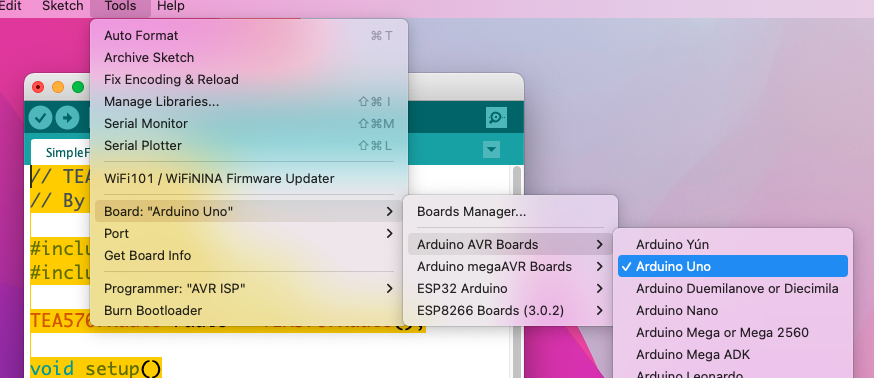Expand ESP32 Arduino submenu
The image size is (874, 378).
[x=510, y=288]
